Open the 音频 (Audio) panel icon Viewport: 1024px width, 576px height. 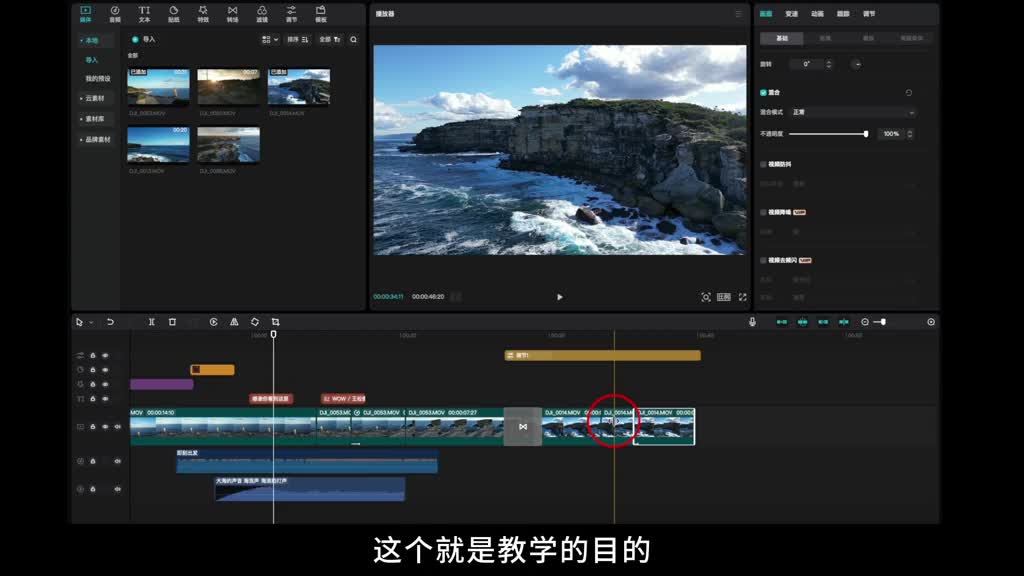[114, 13]
